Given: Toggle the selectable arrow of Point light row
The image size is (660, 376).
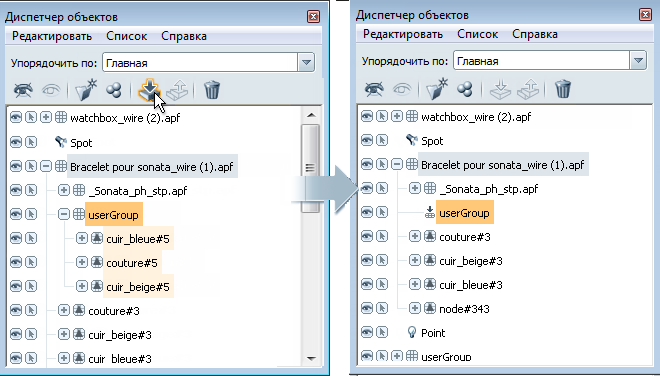Looking at the screenshot, I should click(x=382, y=333).
